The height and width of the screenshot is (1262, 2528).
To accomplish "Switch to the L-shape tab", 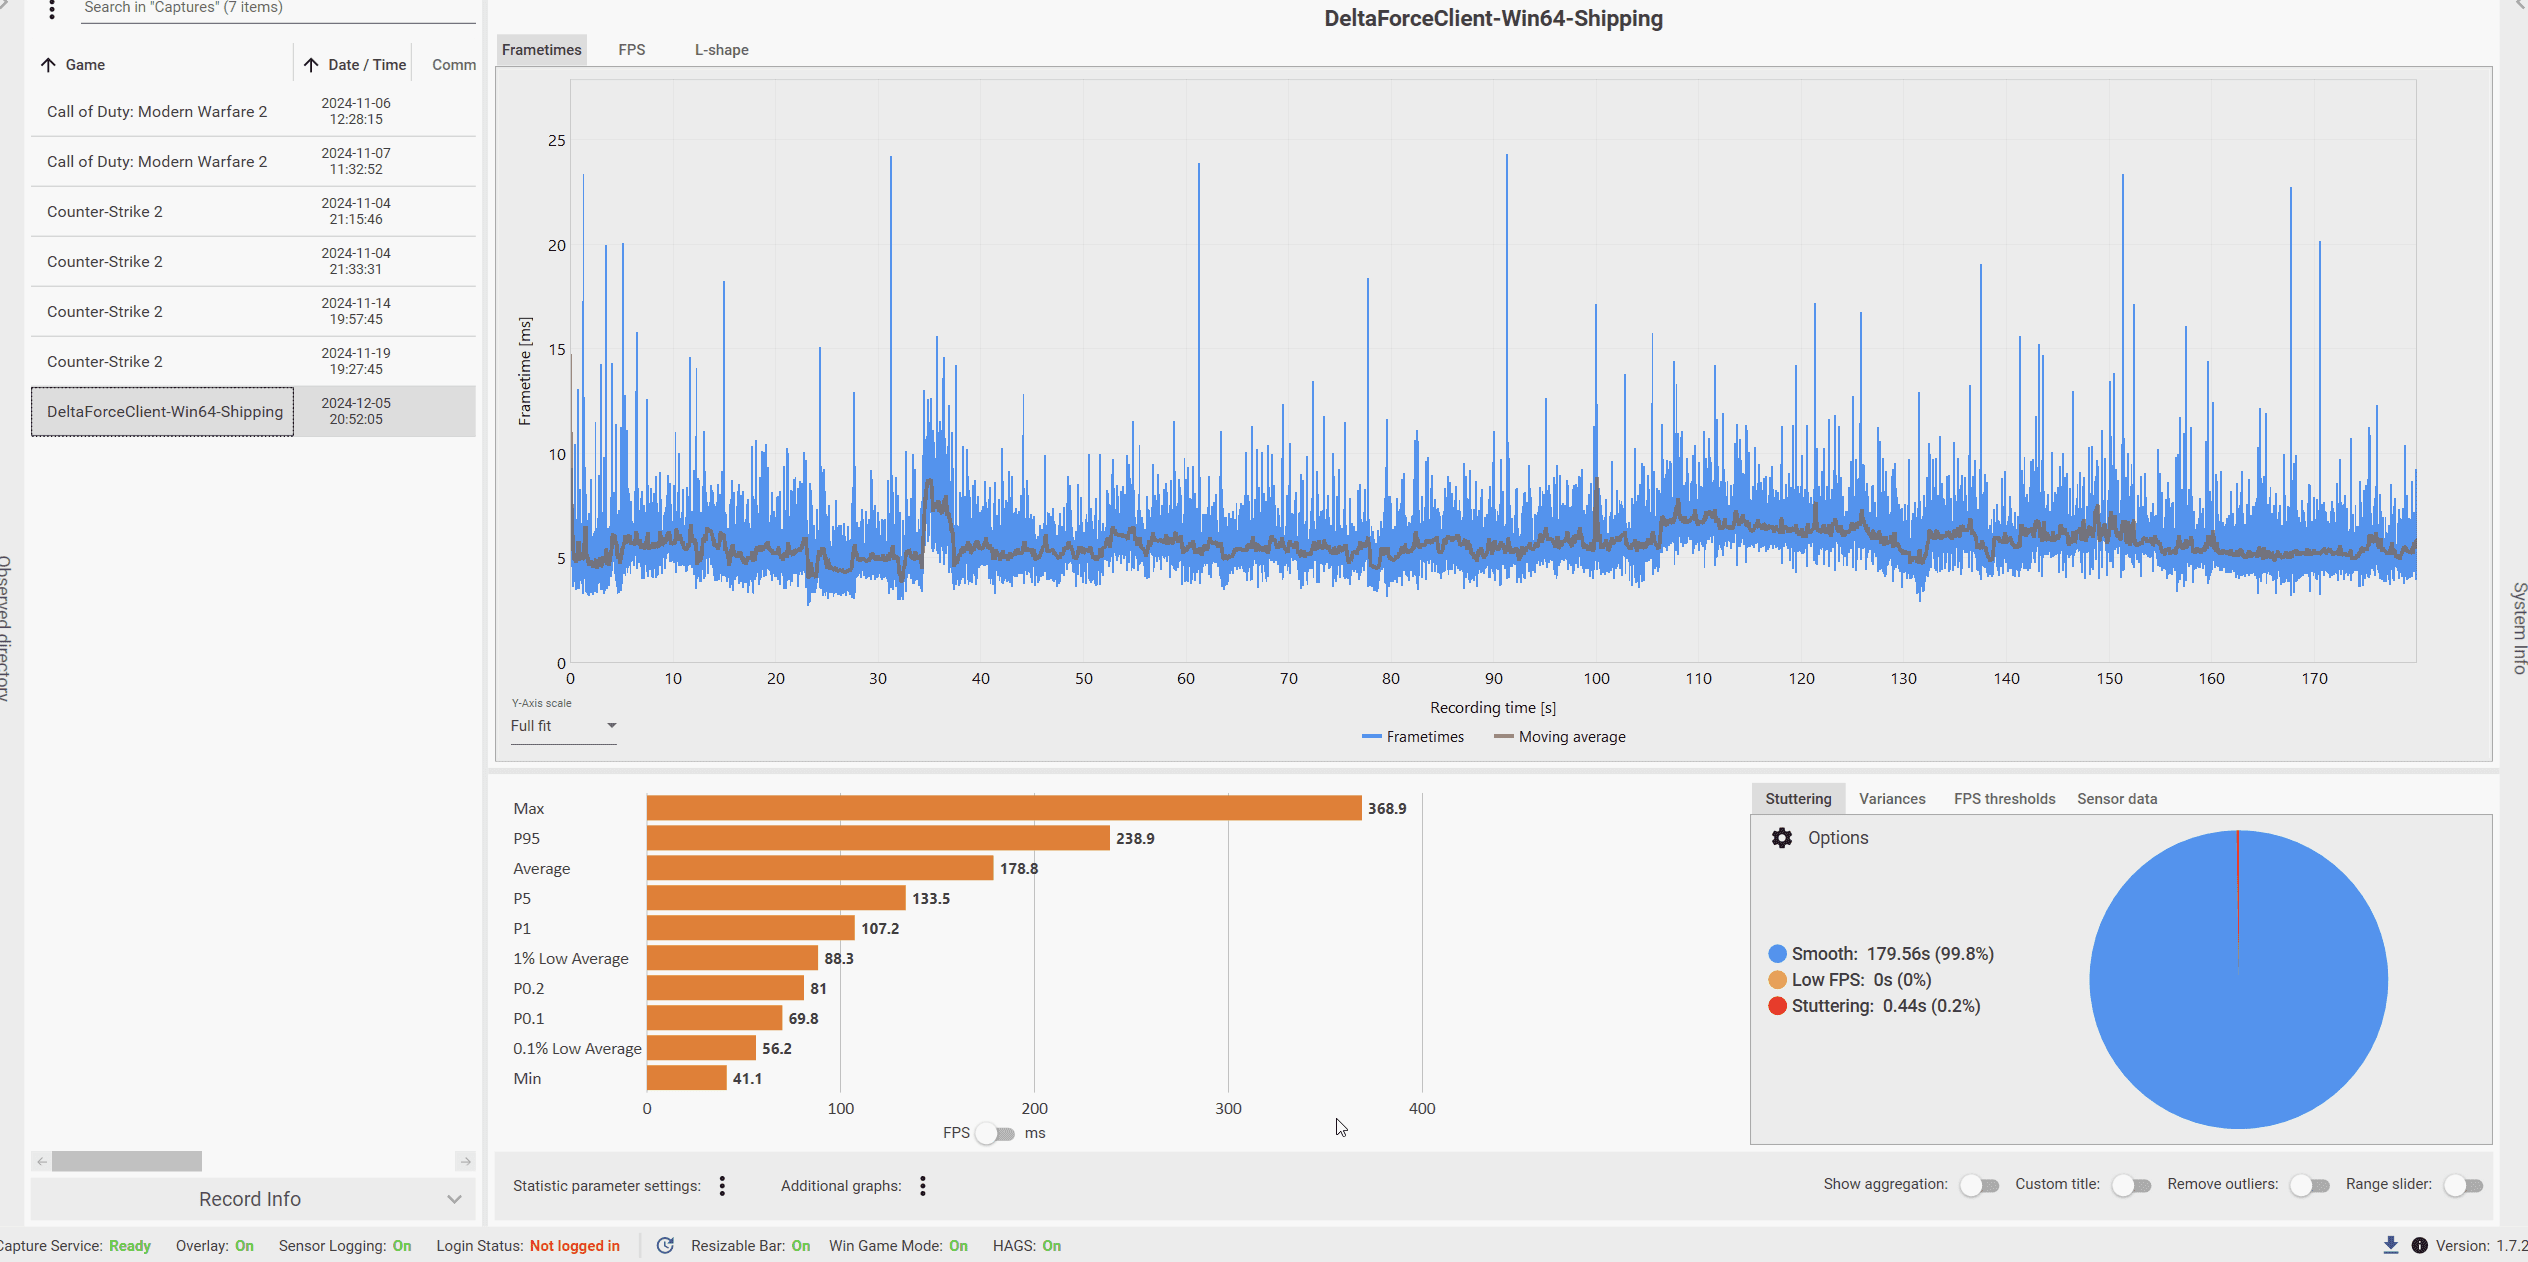I will tap(721, 50).
